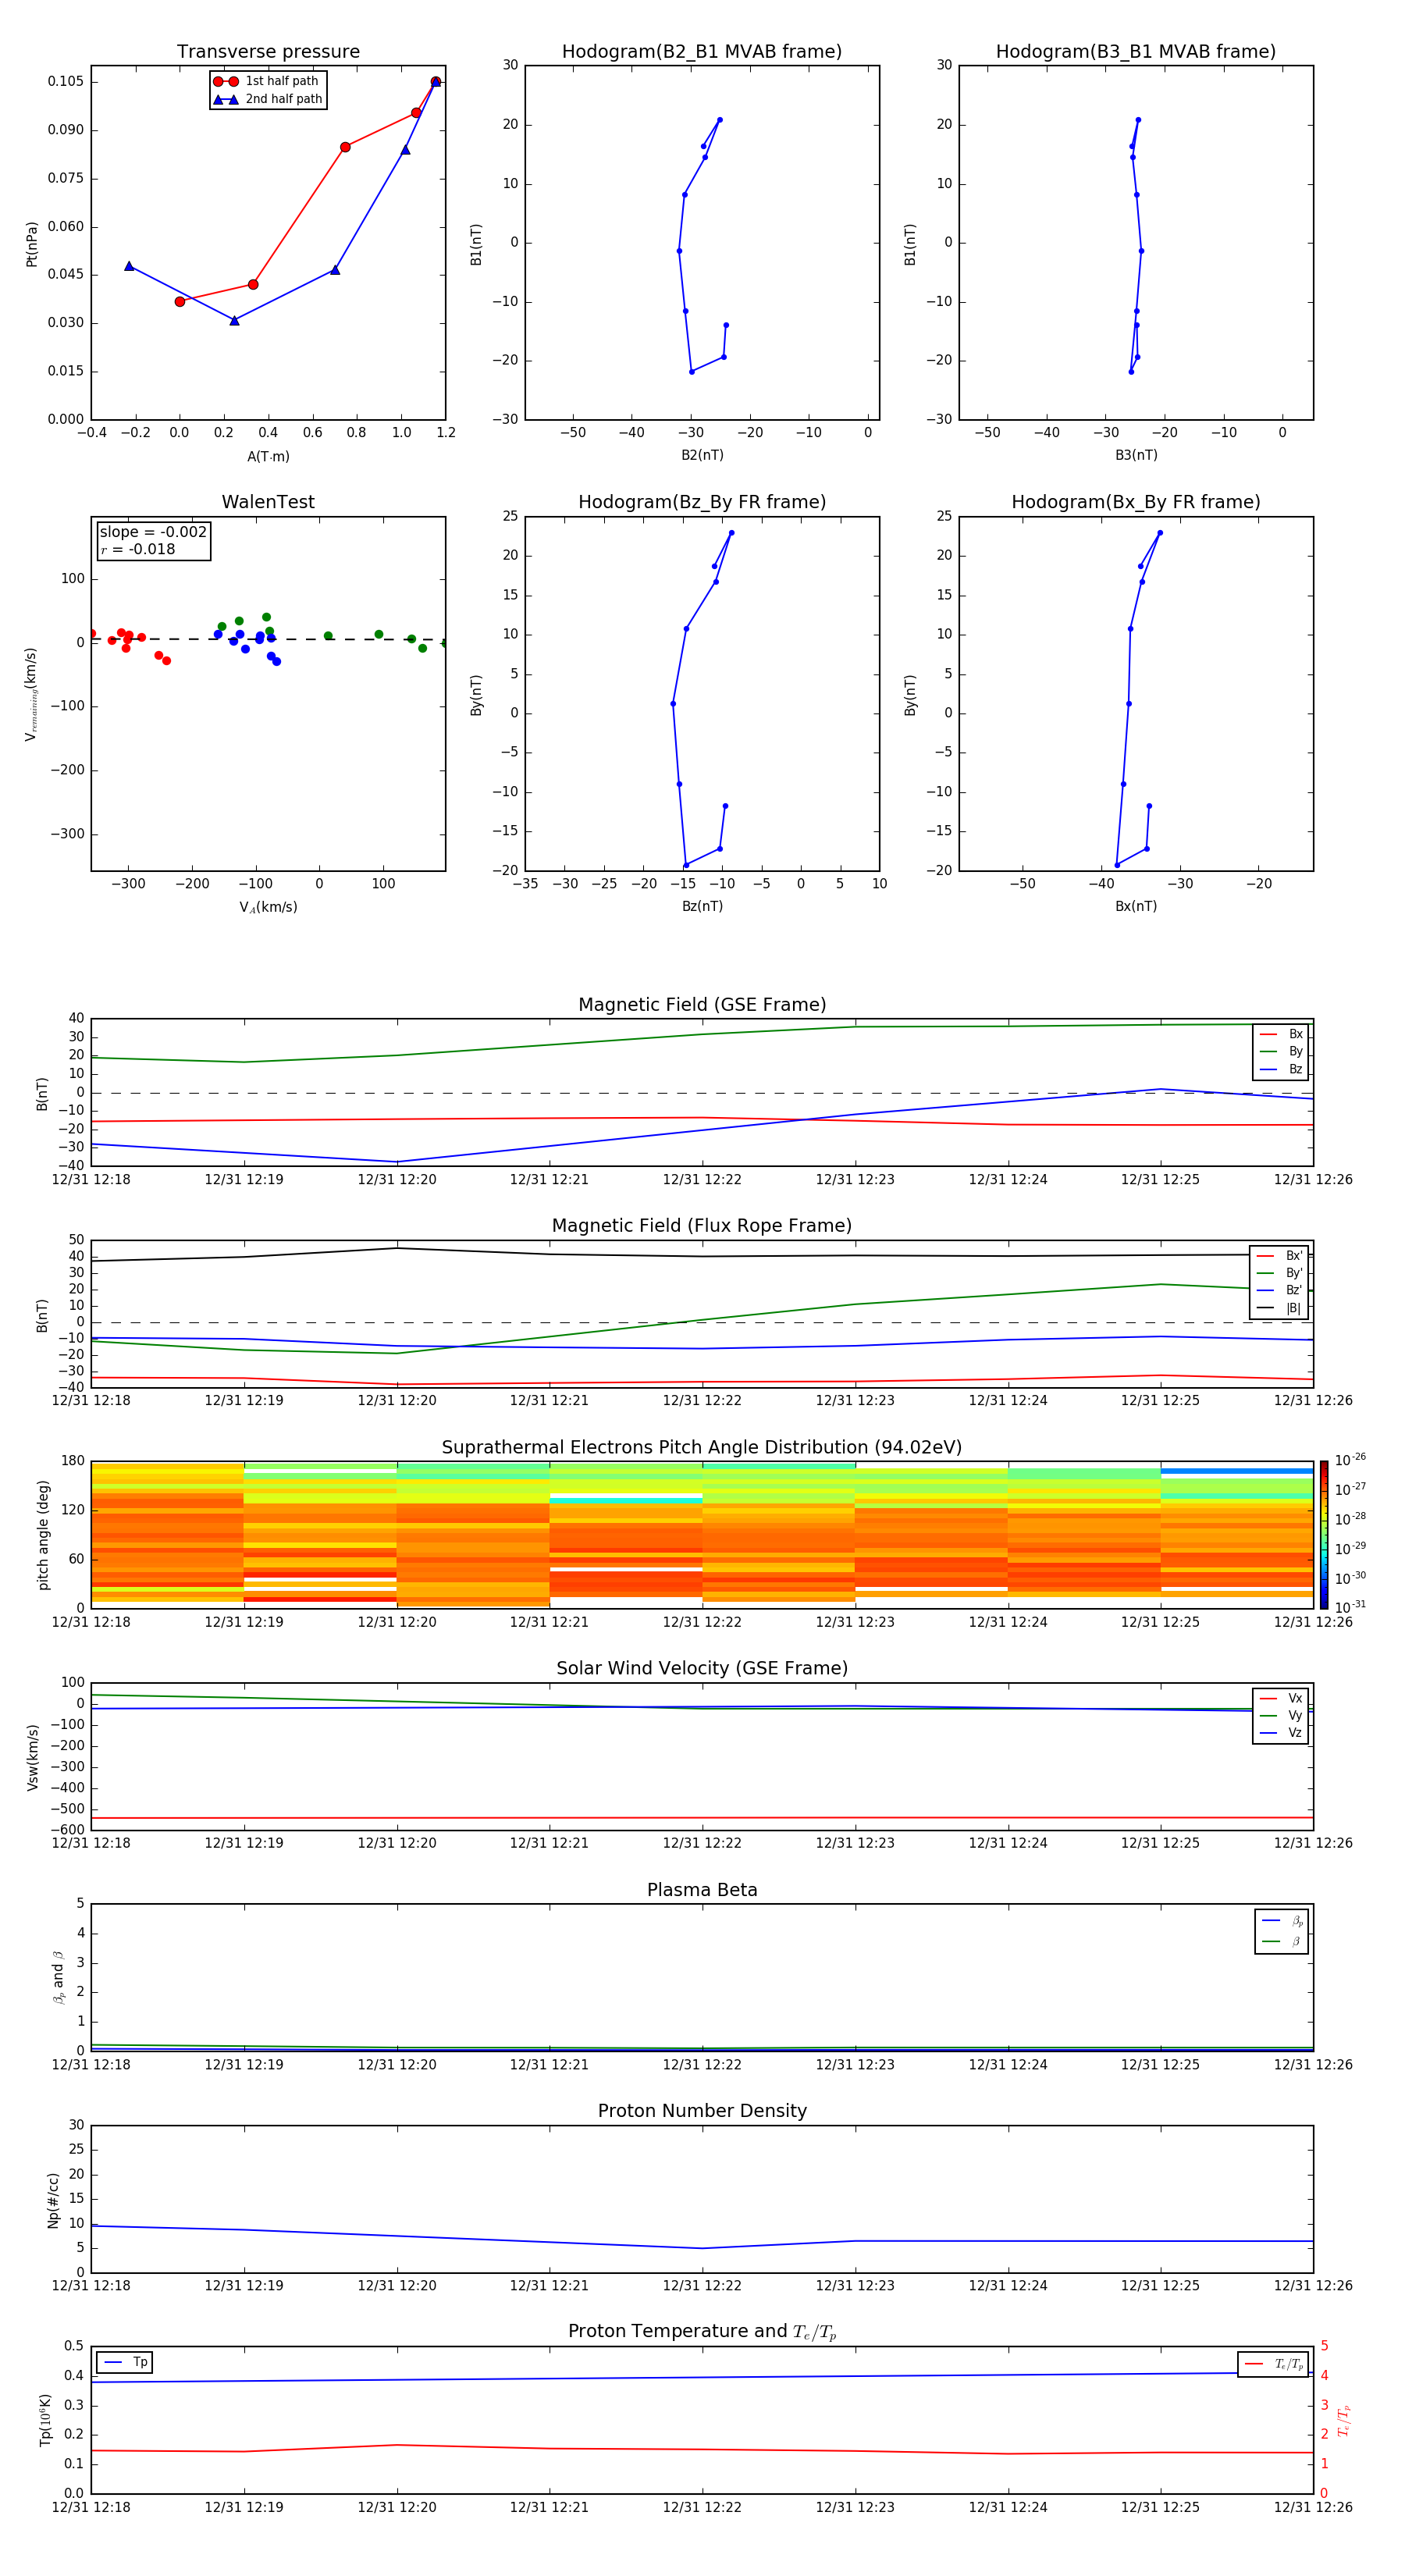Click the 10^-26 colorbar label
The width and height of the screenshot is (1405, 2576).
pos(1350,1460)
